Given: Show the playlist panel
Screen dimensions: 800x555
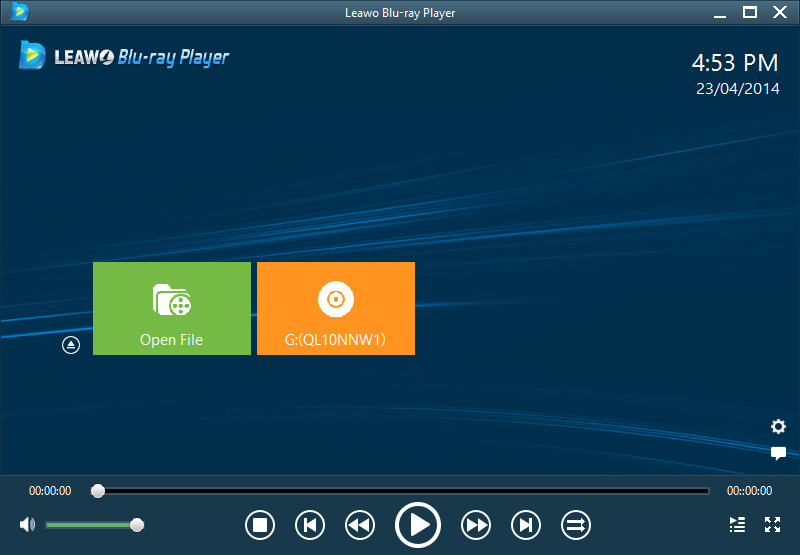Looking at the screenshot, I should tap(737, 524).
